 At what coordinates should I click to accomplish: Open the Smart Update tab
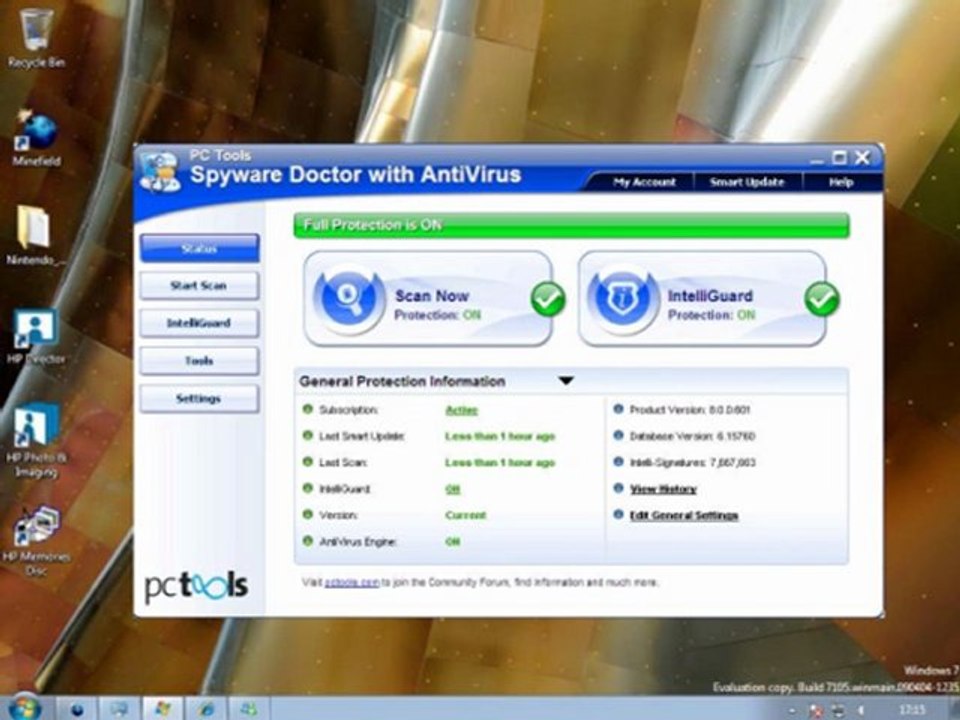[x=747, y=182]
